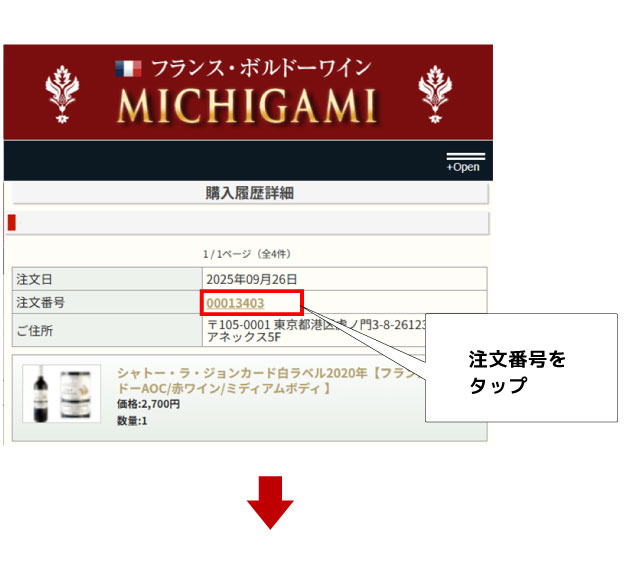640x584 pixels.
Task: Click the 1 / 1ページ（全4件） pagination text
Action: 247,254
